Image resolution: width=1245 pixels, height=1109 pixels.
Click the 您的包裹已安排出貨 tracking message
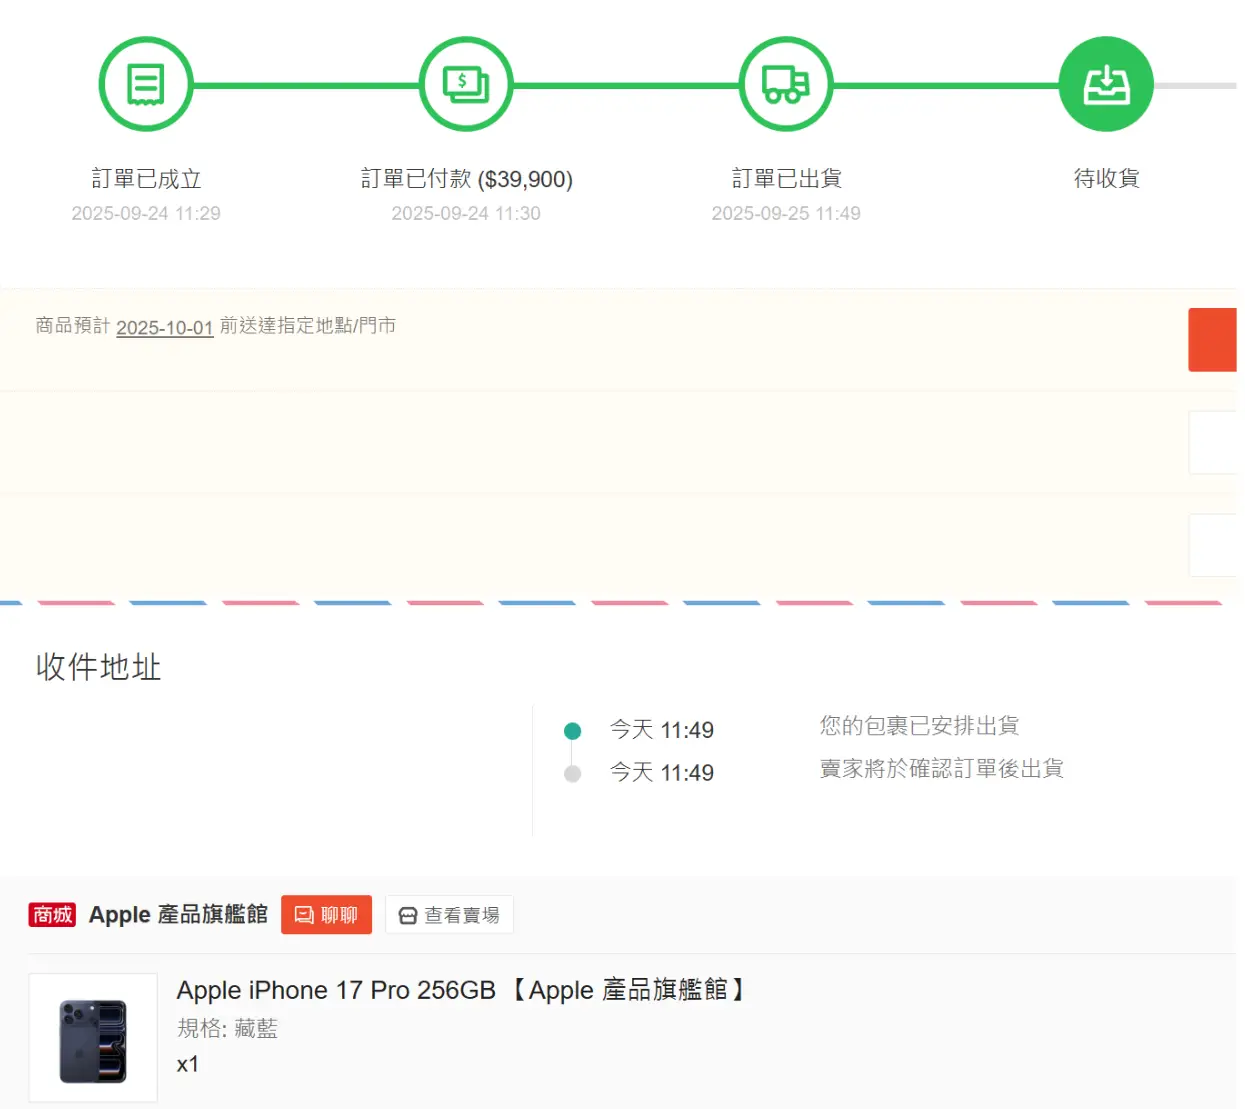click(x=919, y=725)
